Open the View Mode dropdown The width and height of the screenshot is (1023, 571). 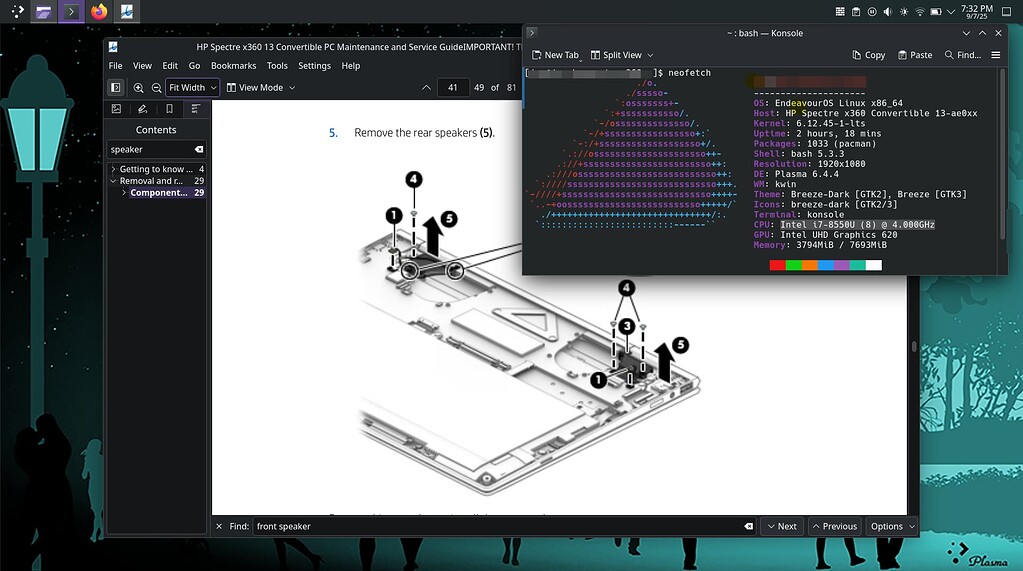pyautogui.click(x=261, y=87)
